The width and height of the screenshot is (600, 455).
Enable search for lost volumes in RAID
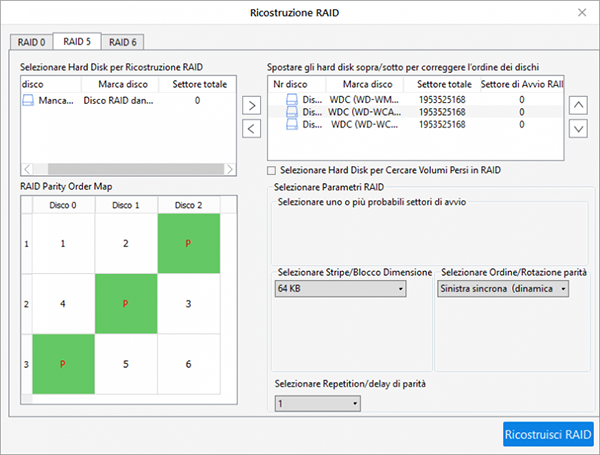(271, 170)
